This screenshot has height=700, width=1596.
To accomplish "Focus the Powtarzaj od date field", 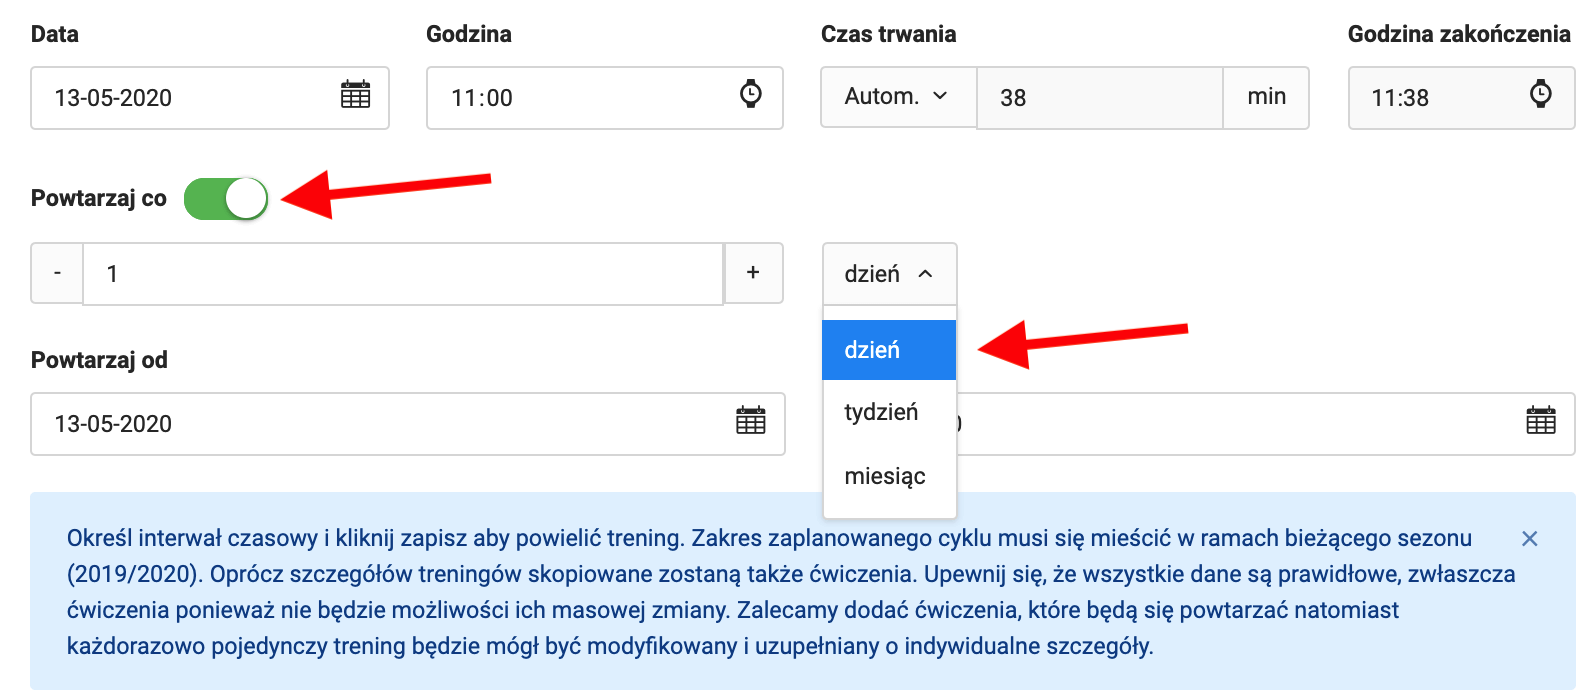I will click(x=380, y=424).
